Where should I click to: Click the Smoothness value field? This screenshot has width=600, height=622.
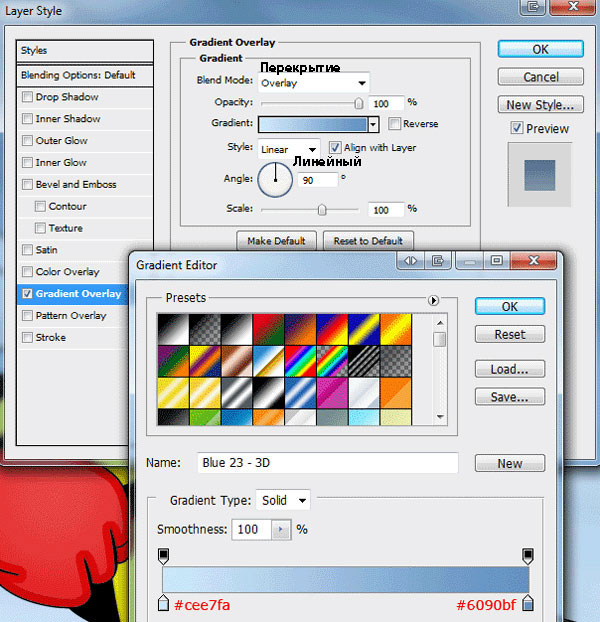click(252, 529)
